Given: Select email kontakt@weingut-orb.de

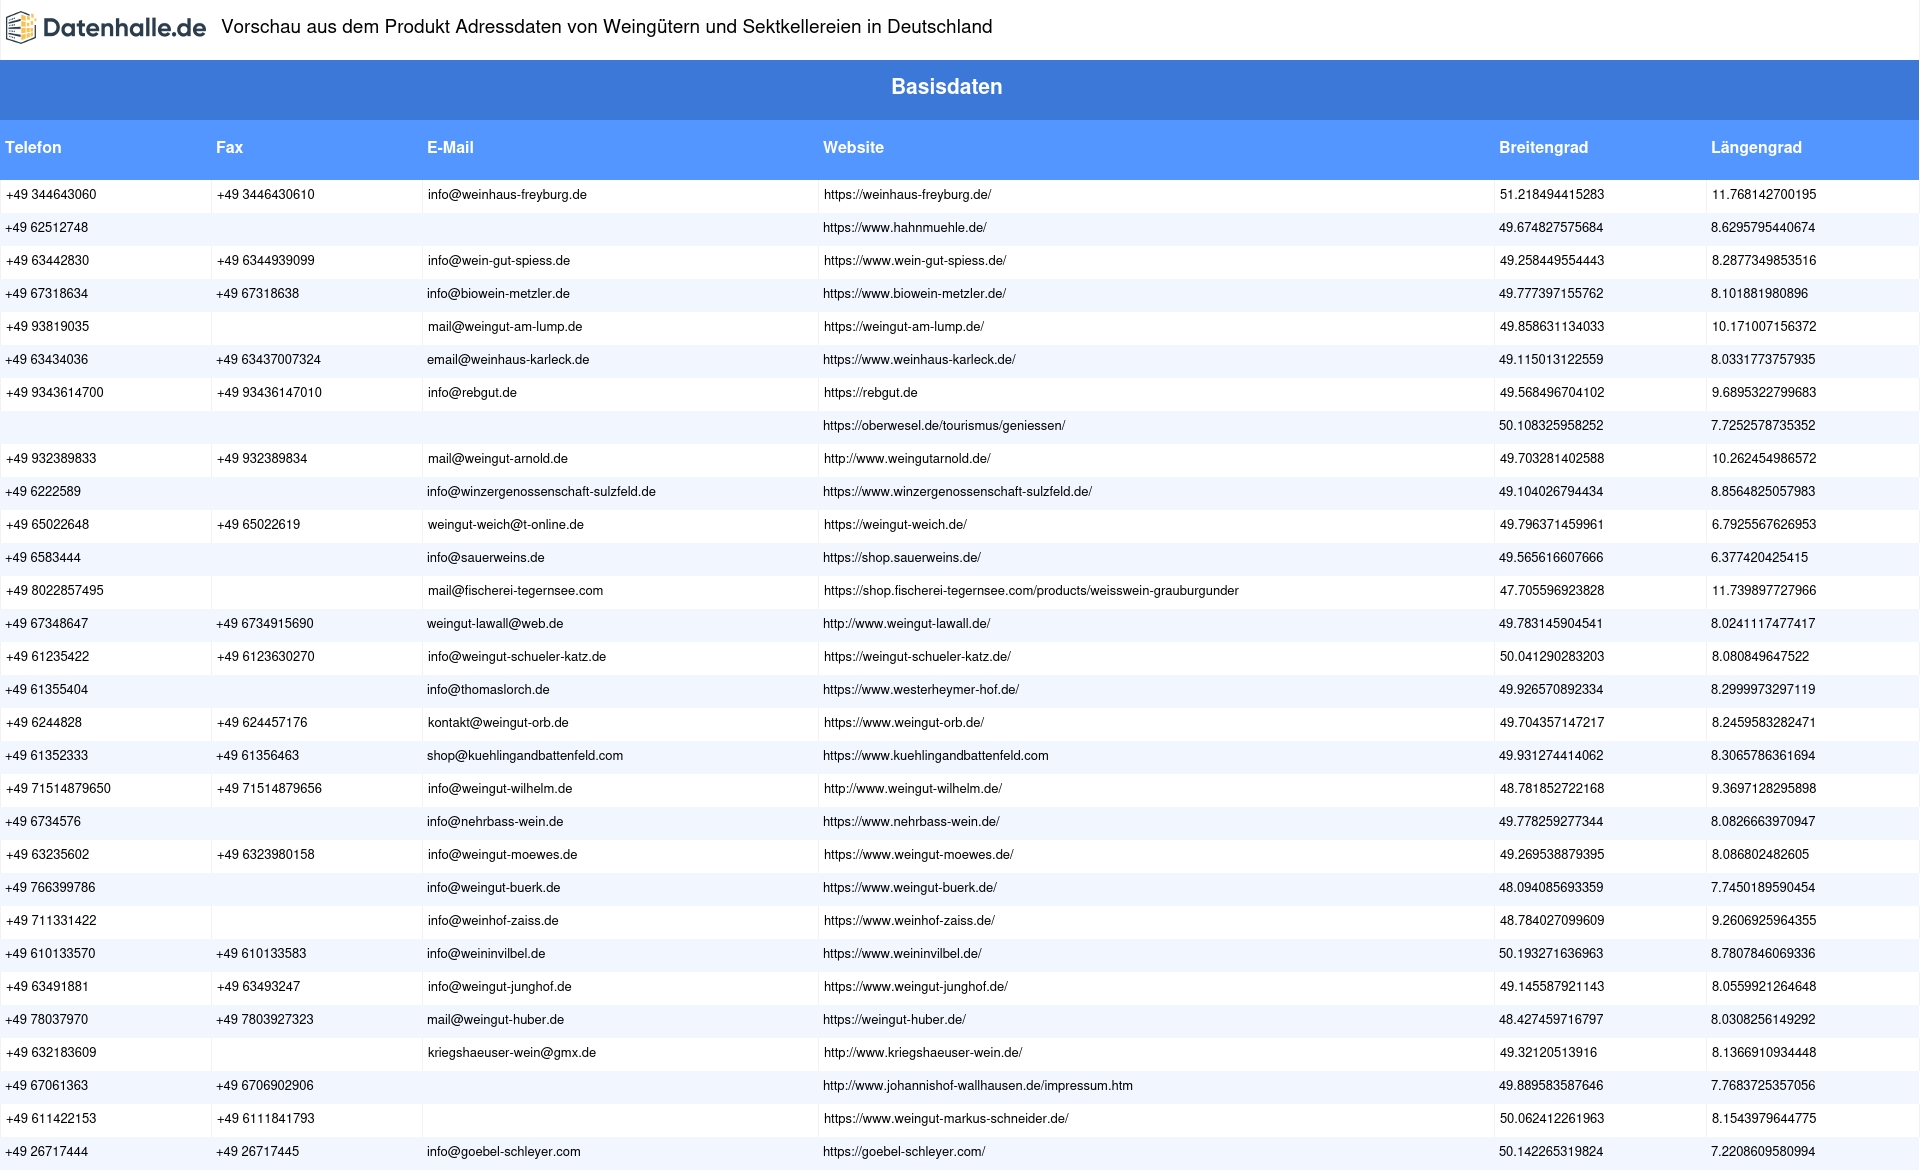Looking at the screenshot, I should pos(498,723).
